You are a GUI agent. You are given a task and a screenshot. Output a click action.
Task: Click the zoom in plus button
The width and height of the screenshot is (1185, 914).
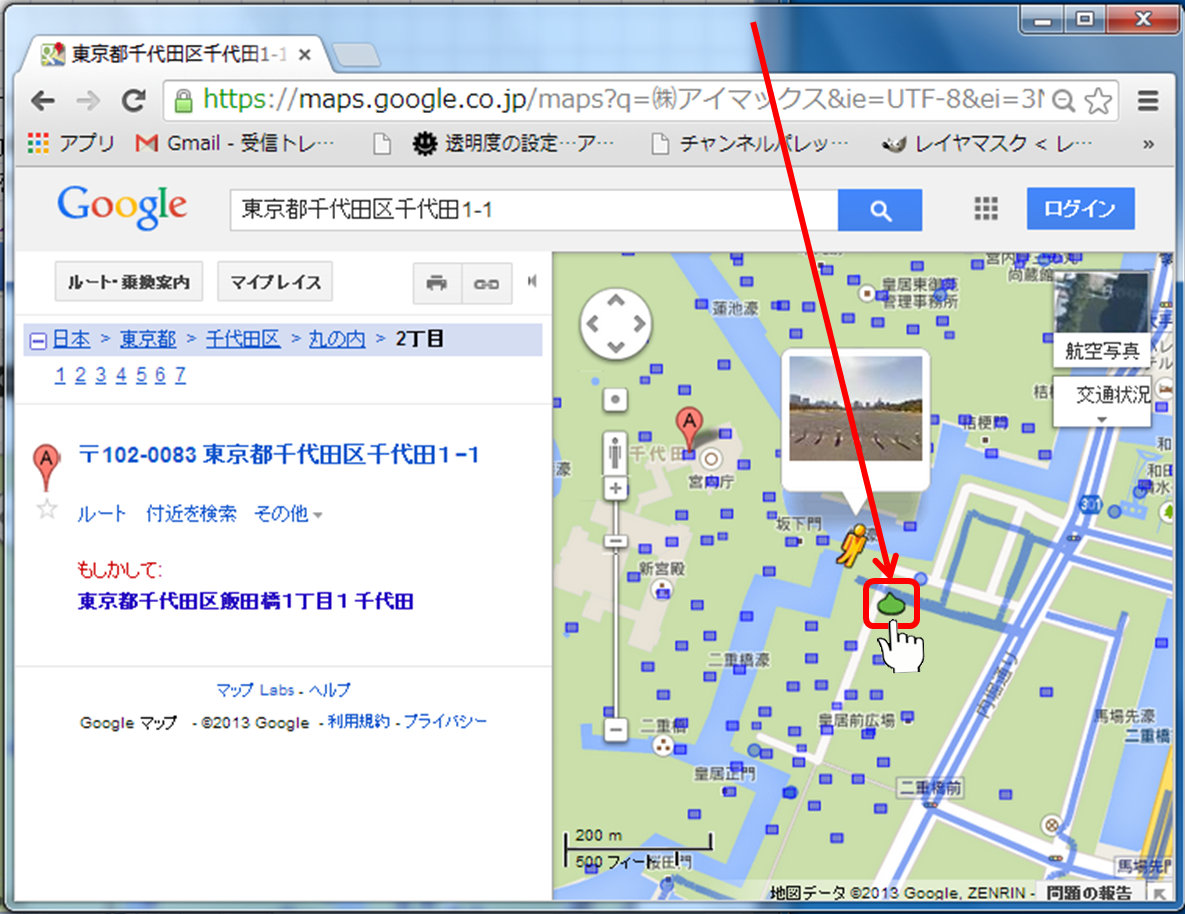pyautogui.click(x=616, y=489)
